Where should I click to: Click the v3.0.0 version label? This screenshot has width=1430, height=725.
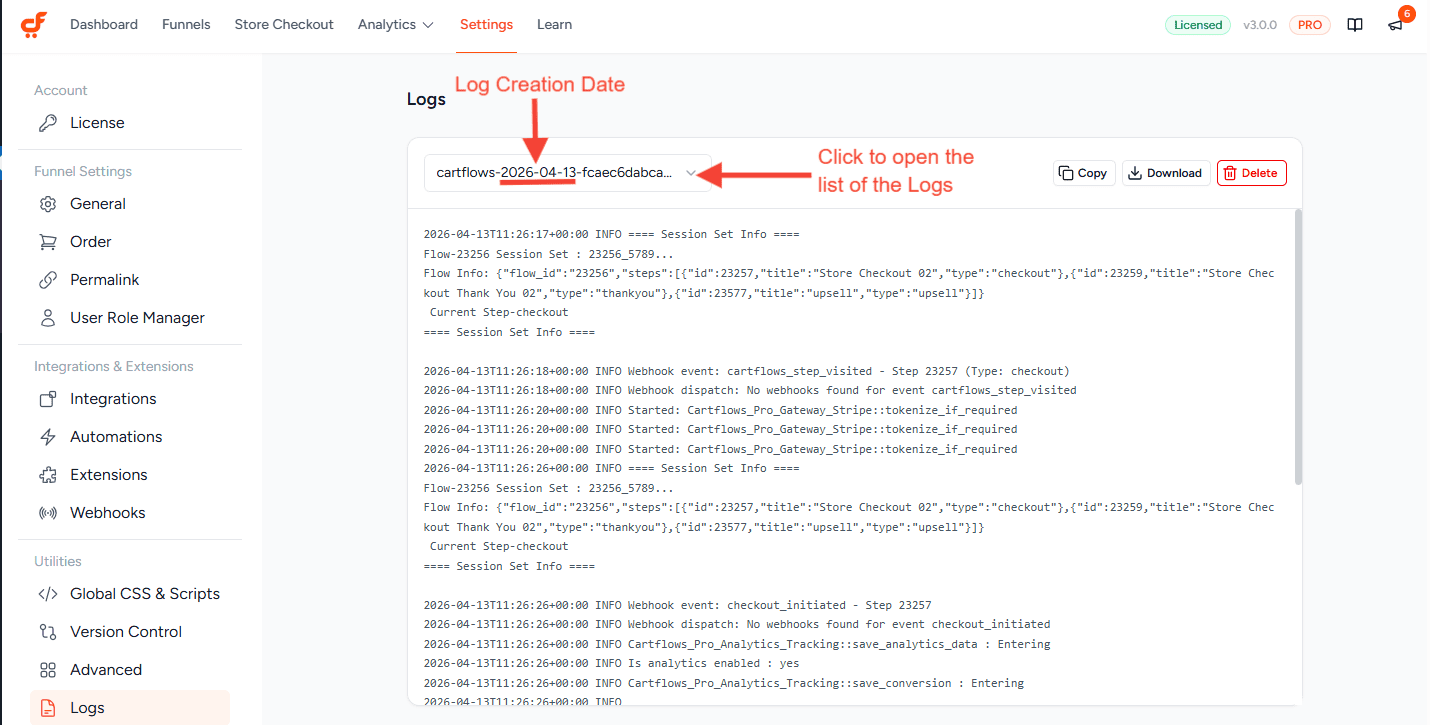pos(1260,25)
